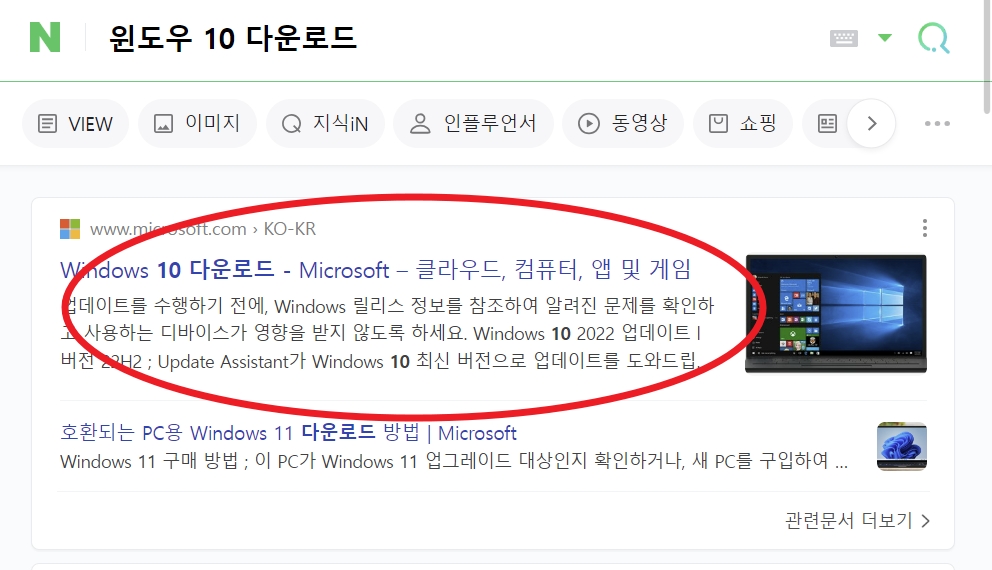This screenshot has height=570, width=992.
Task: Open the on-screen keyboard icon
Action: point(843,39)
